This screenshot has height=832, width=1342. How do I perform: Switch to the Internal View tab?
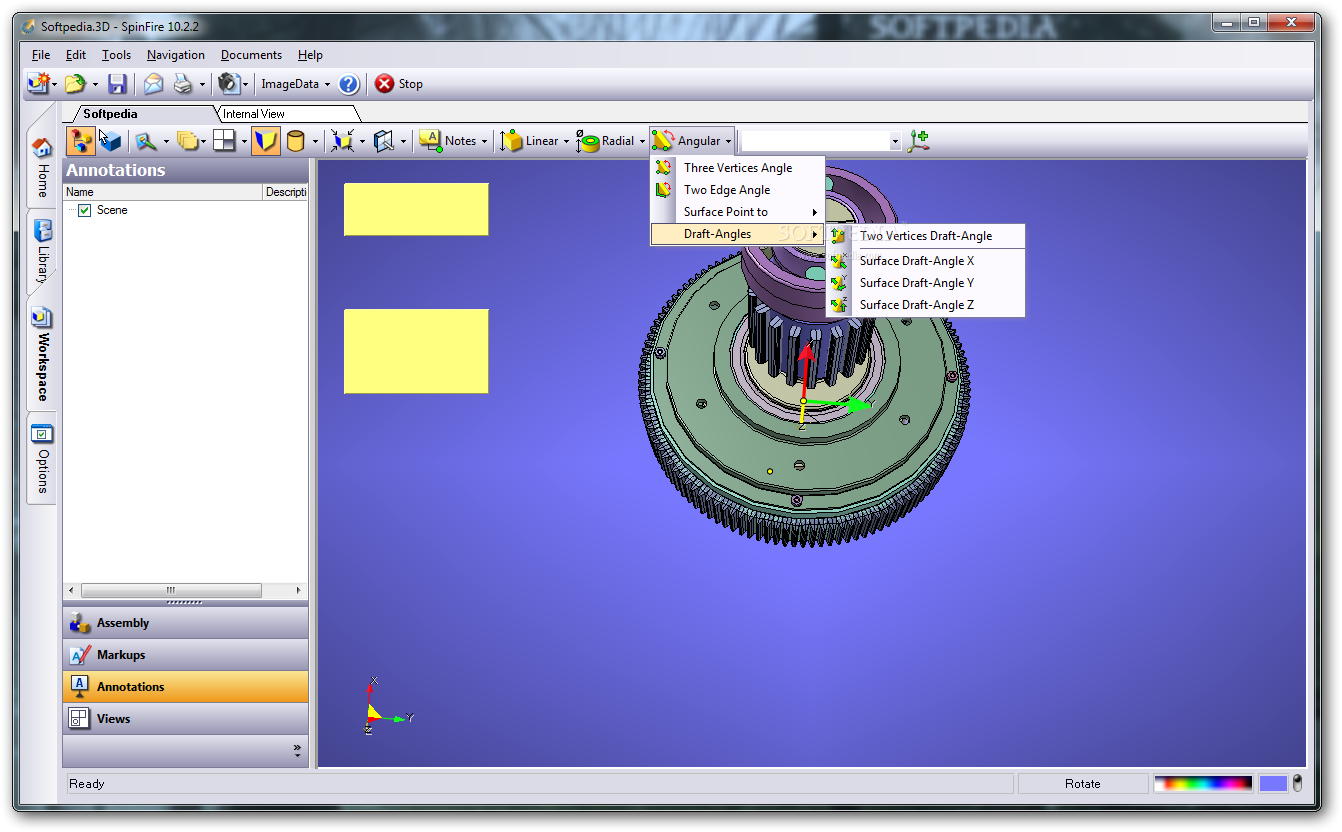[x=287, y=114]
